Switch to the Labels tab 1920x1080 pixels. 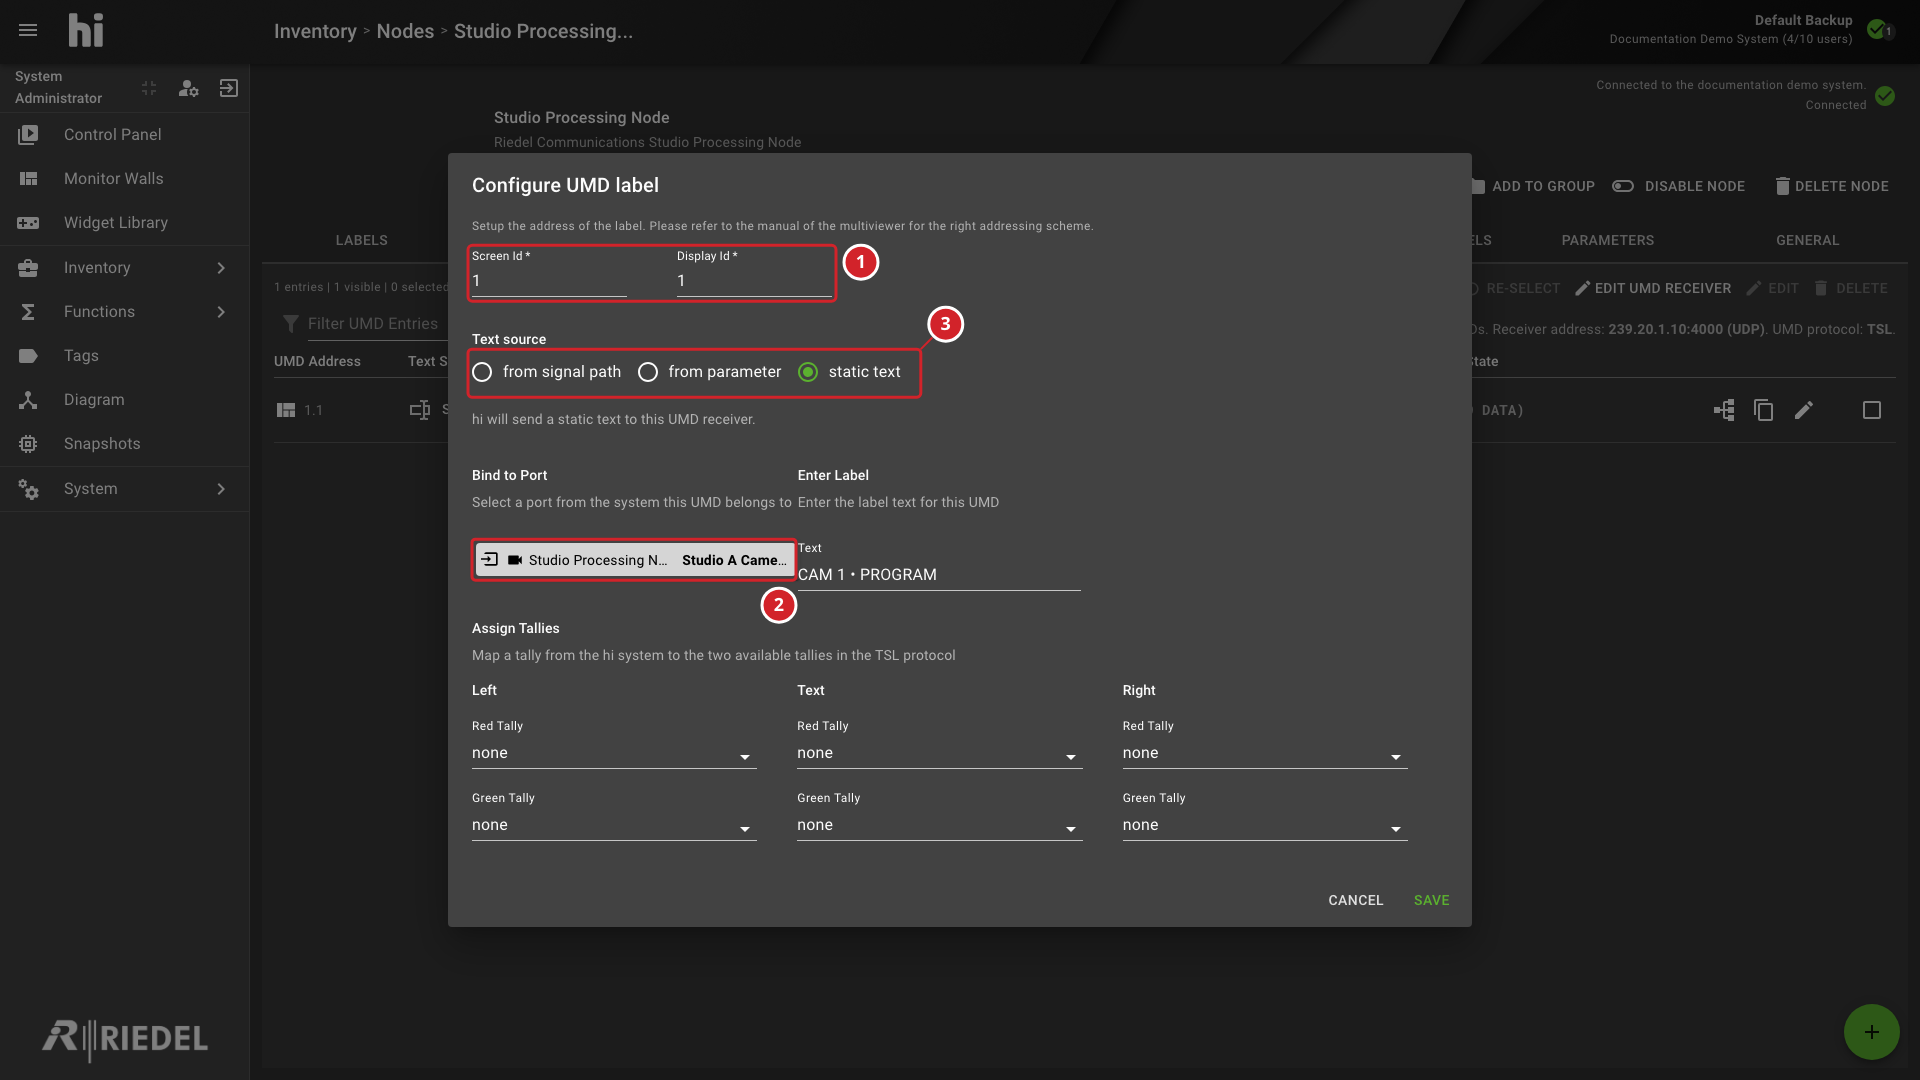click(x=361, y=240)
